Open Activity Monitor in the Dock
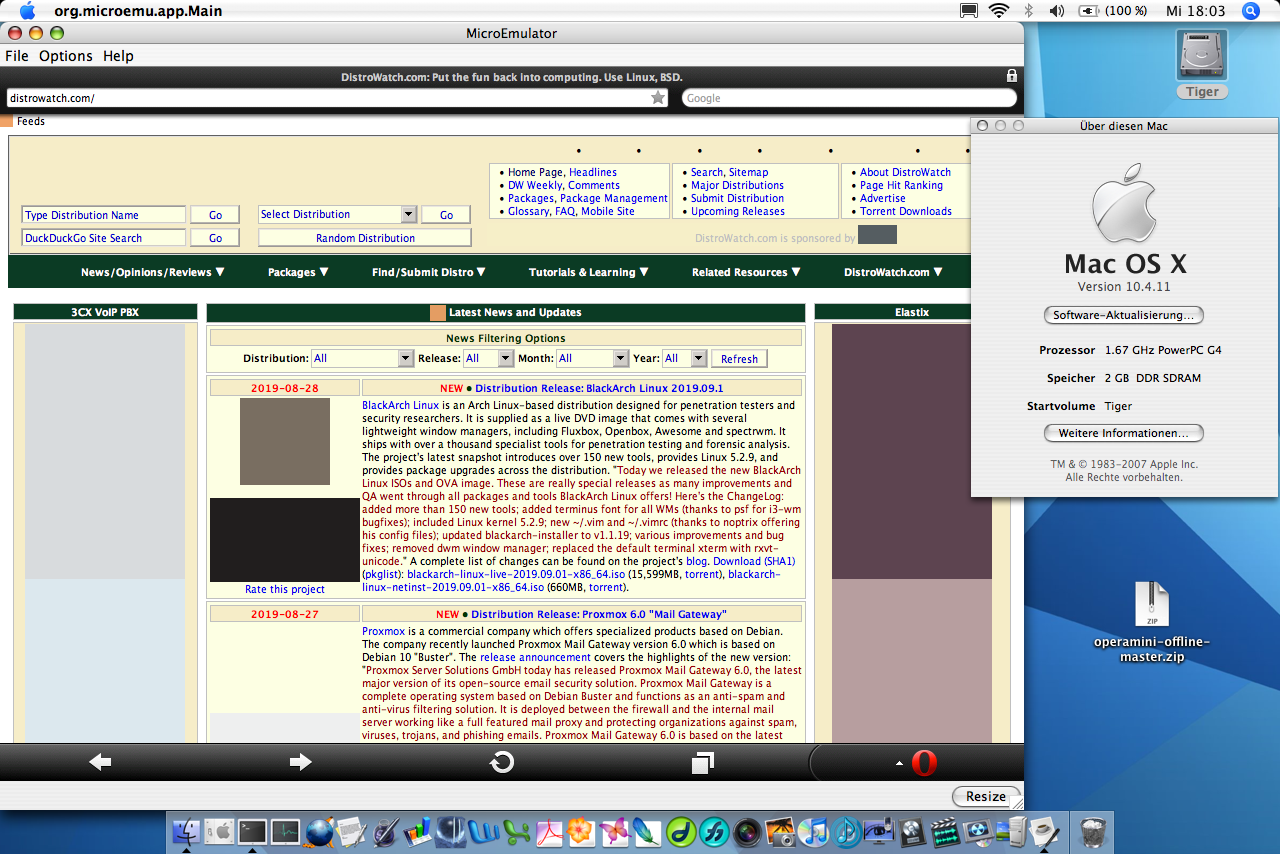This screenshot has width=1280, height=854. pyautogui.click(x=286, y=831)
